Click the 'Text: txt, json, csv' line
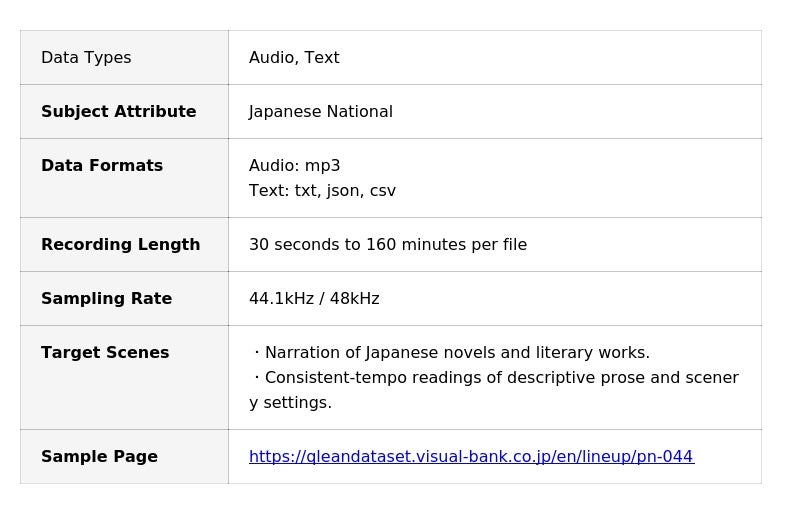800x514 pixels. (x=322, y=191)
